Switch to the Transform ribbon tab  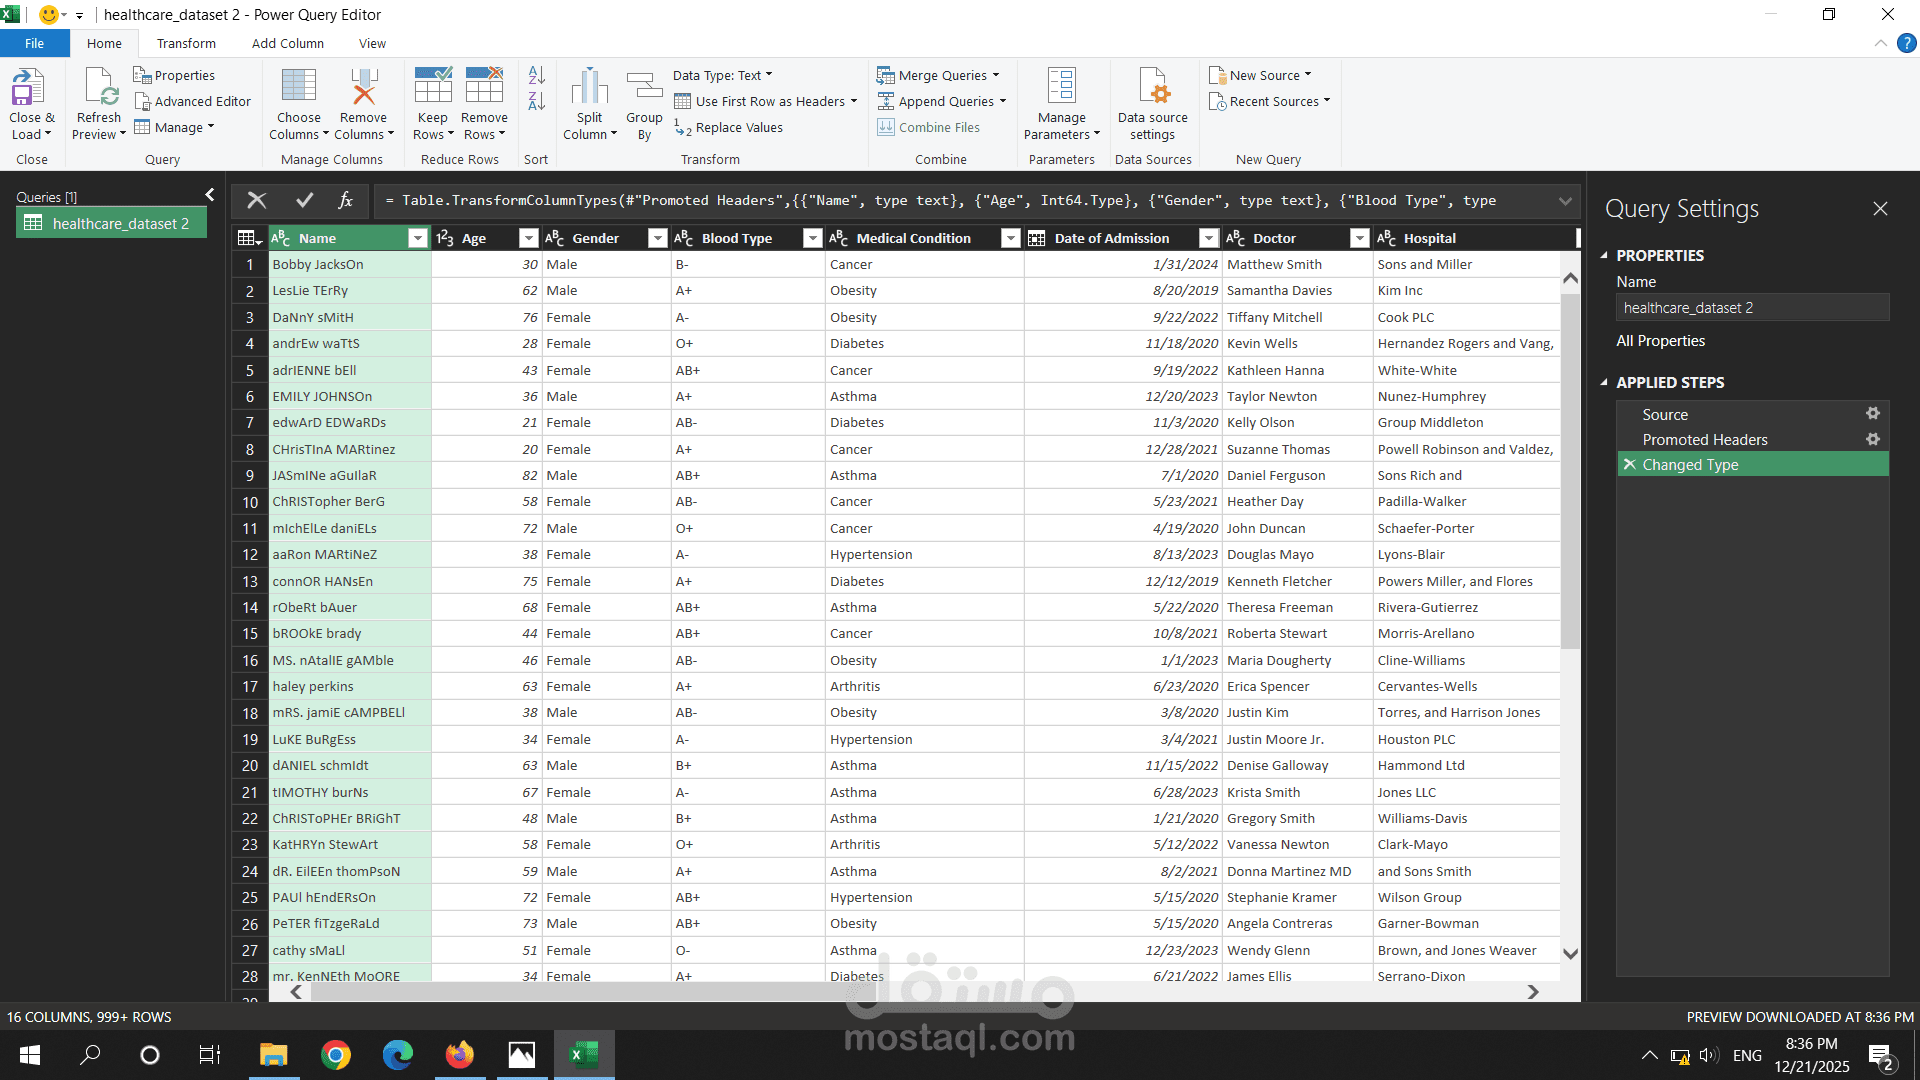tap(185, 43)
